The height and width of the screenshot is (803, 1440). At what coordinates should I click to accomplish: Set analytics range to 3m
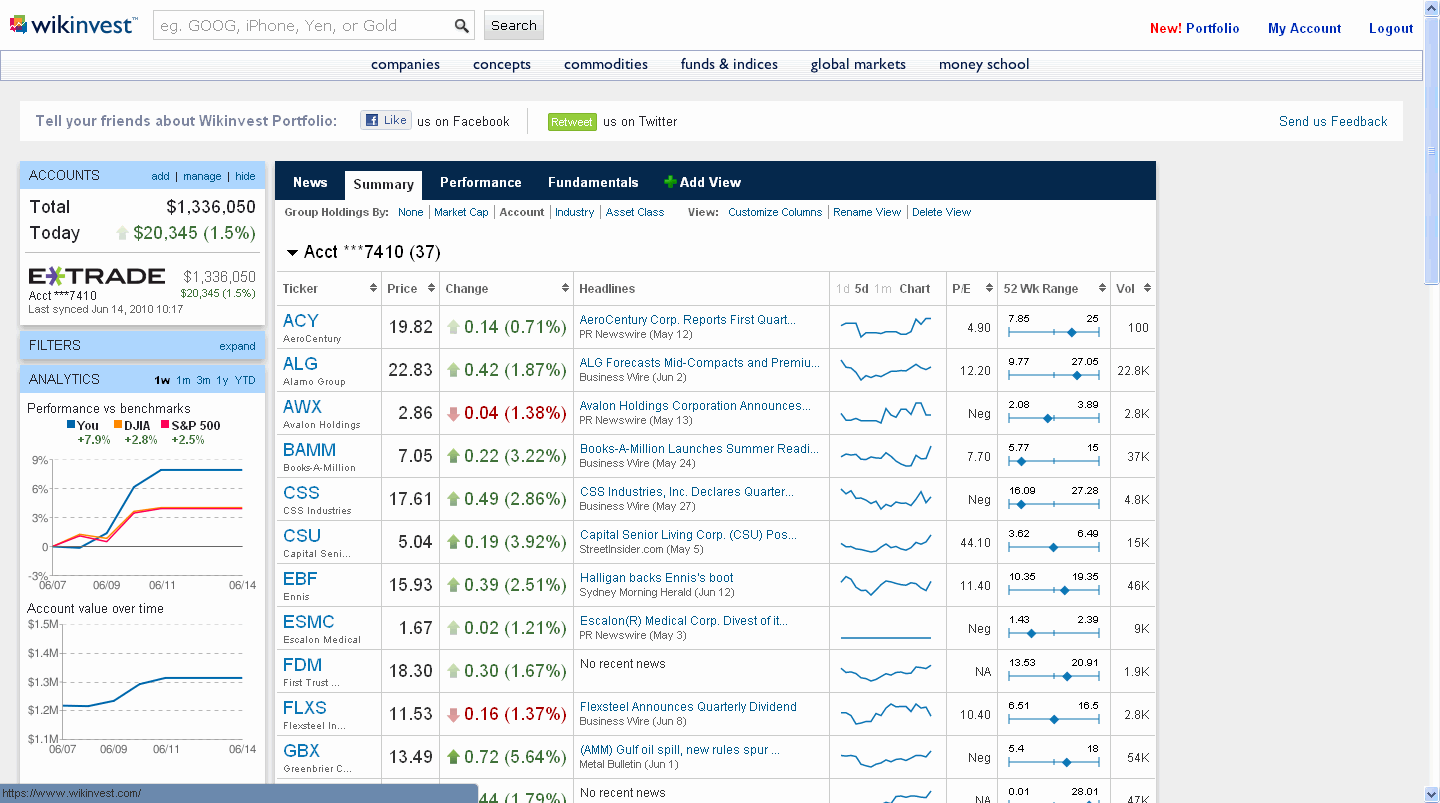(203, 380)
